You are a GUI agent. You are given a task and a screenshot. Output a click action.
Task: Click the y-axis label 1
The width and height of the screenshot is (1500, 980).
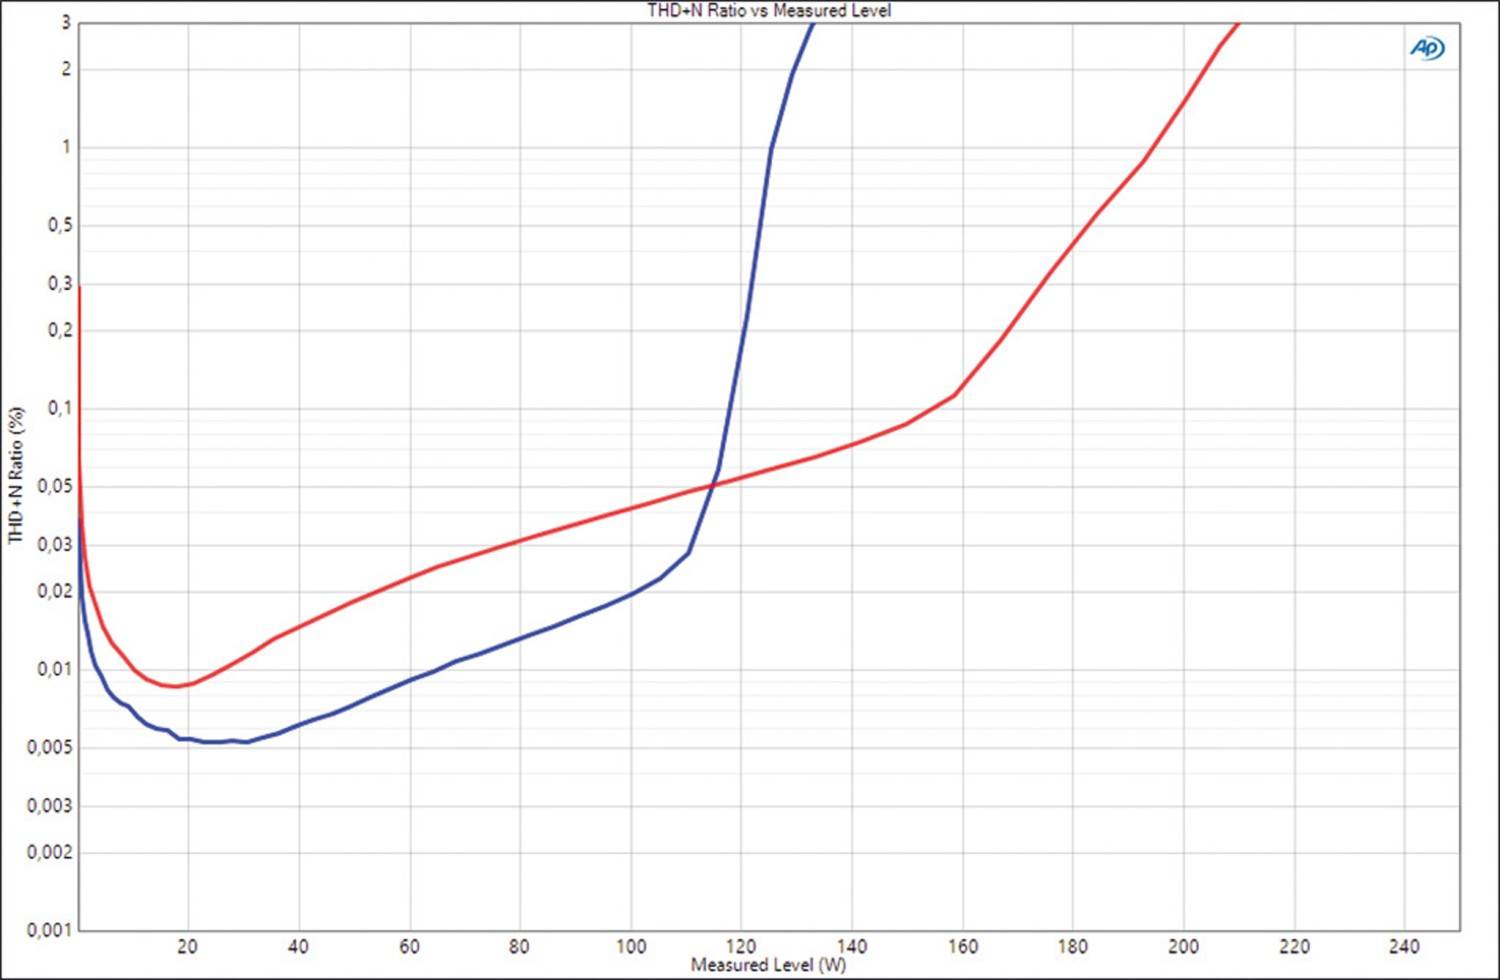66,147
